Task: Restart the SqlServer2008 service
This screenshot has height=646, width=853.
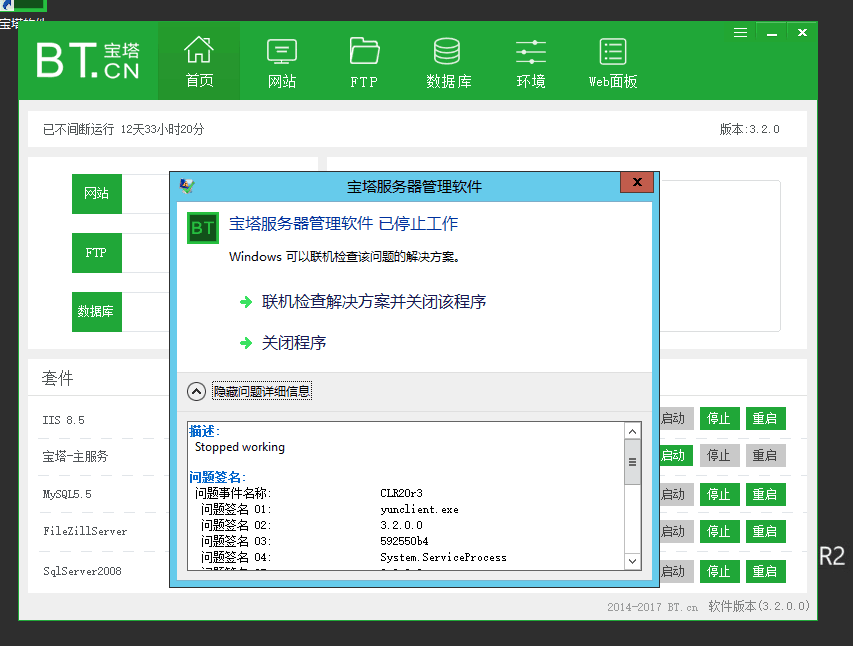Action: click(x=765, y=571)
